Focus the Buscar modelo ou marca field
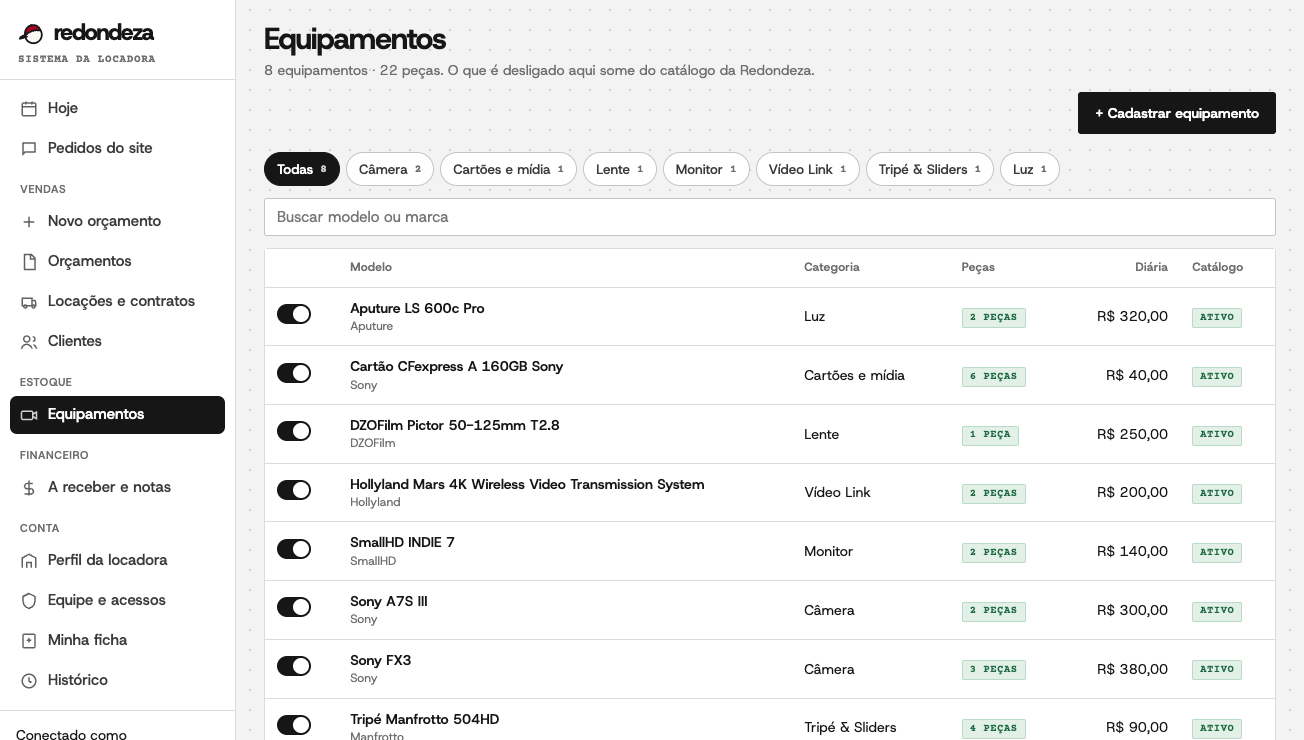 click(770, 217)
